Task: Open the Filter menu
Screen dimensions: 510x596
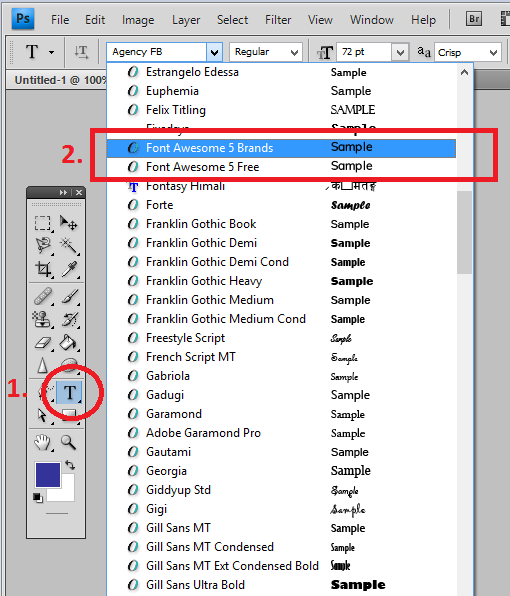Action: [x=278, y=20]
